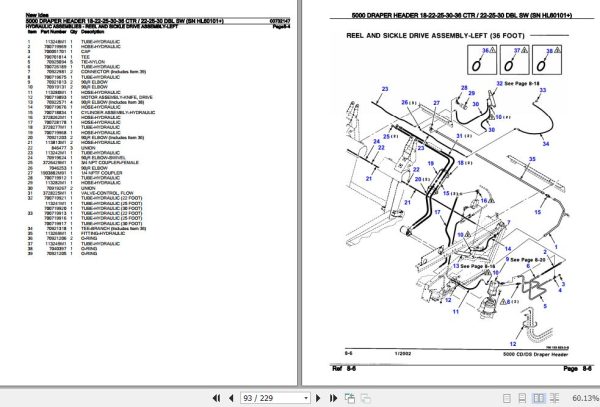This screenshot has width=600, height=407.
Task: Click the O-ring detail box labeled 37
Action: pos(514,60)
